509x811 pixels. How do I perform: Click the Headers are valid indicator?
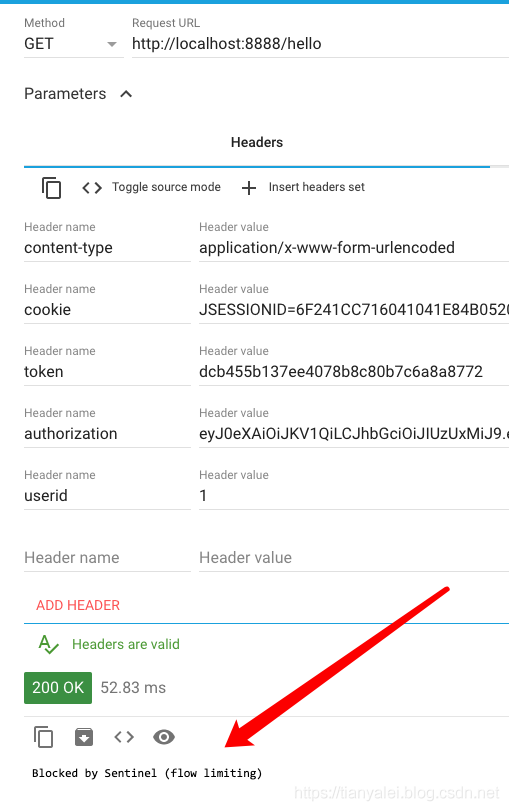(x=109, y=644)
